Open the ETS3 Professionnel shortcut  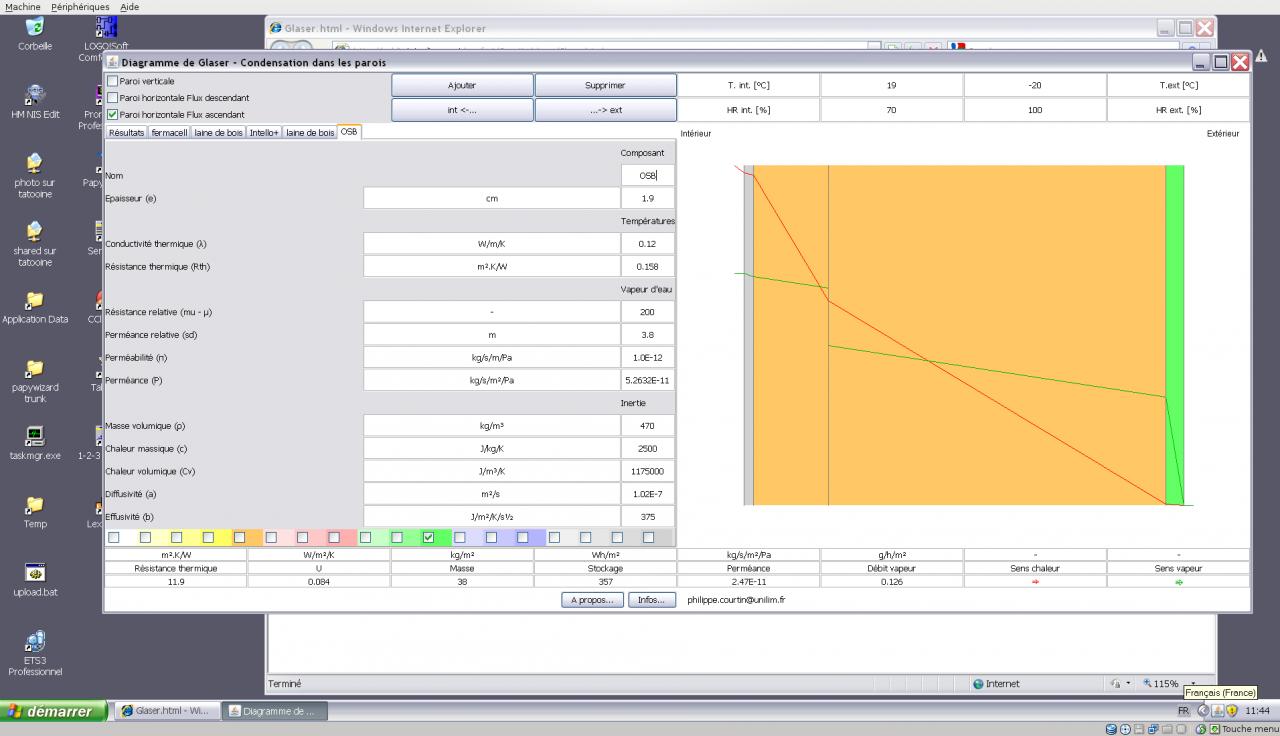tap(35, 642)
